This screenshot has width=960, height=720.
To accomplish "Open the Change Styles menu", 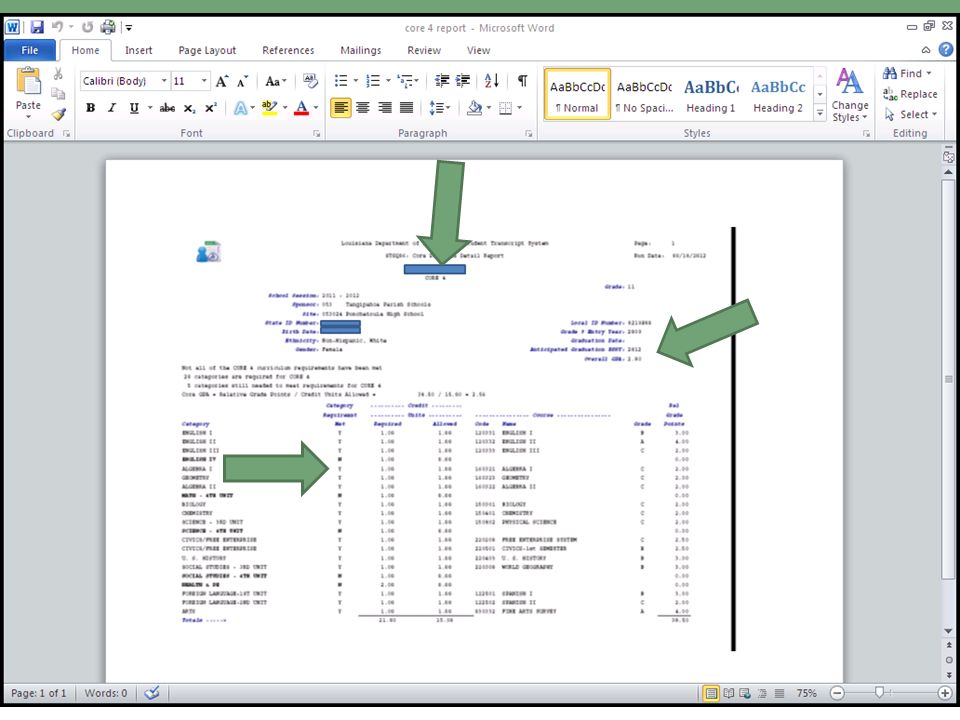I will [850, 96].
